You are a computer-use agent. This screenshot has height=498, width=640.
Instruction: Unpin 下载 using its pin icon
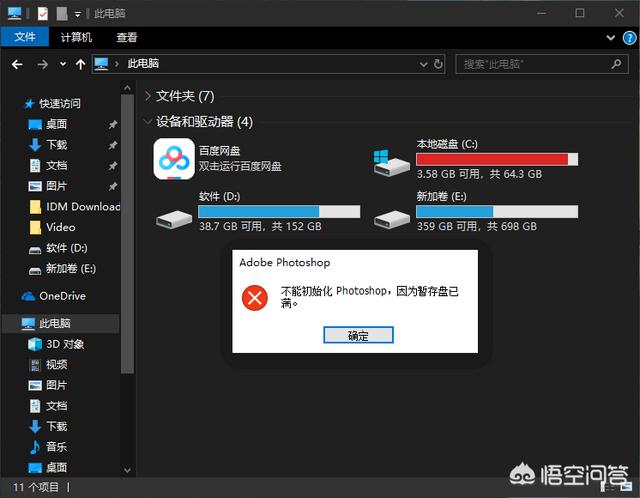pyautogui.click(x=113, y=145)
